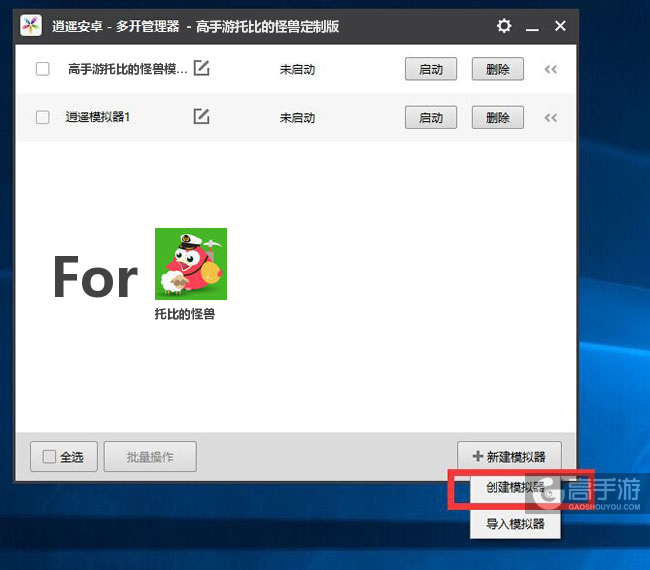
Task: Click the app logo in title bar
Action: click(31, 26)
